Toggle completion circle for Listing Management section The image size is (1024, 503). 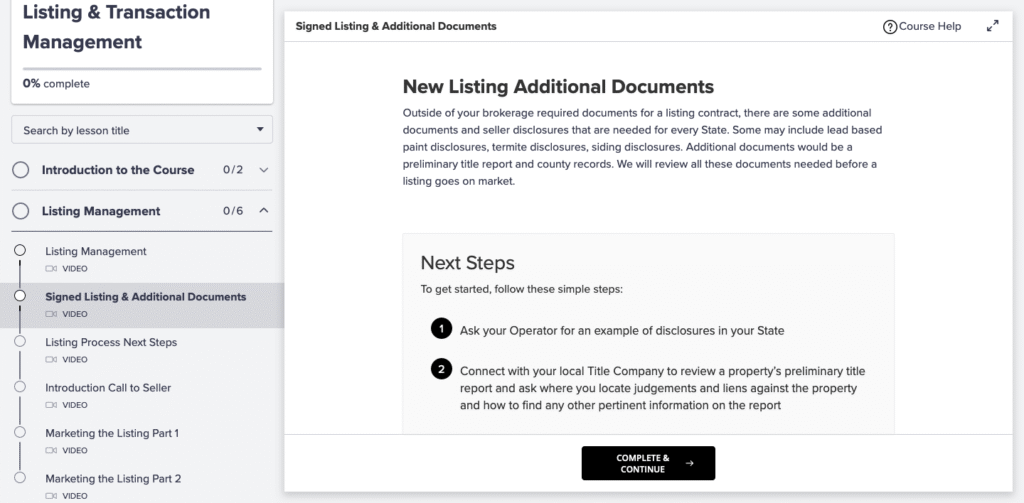pyautogui.click(x=21, y=211)
